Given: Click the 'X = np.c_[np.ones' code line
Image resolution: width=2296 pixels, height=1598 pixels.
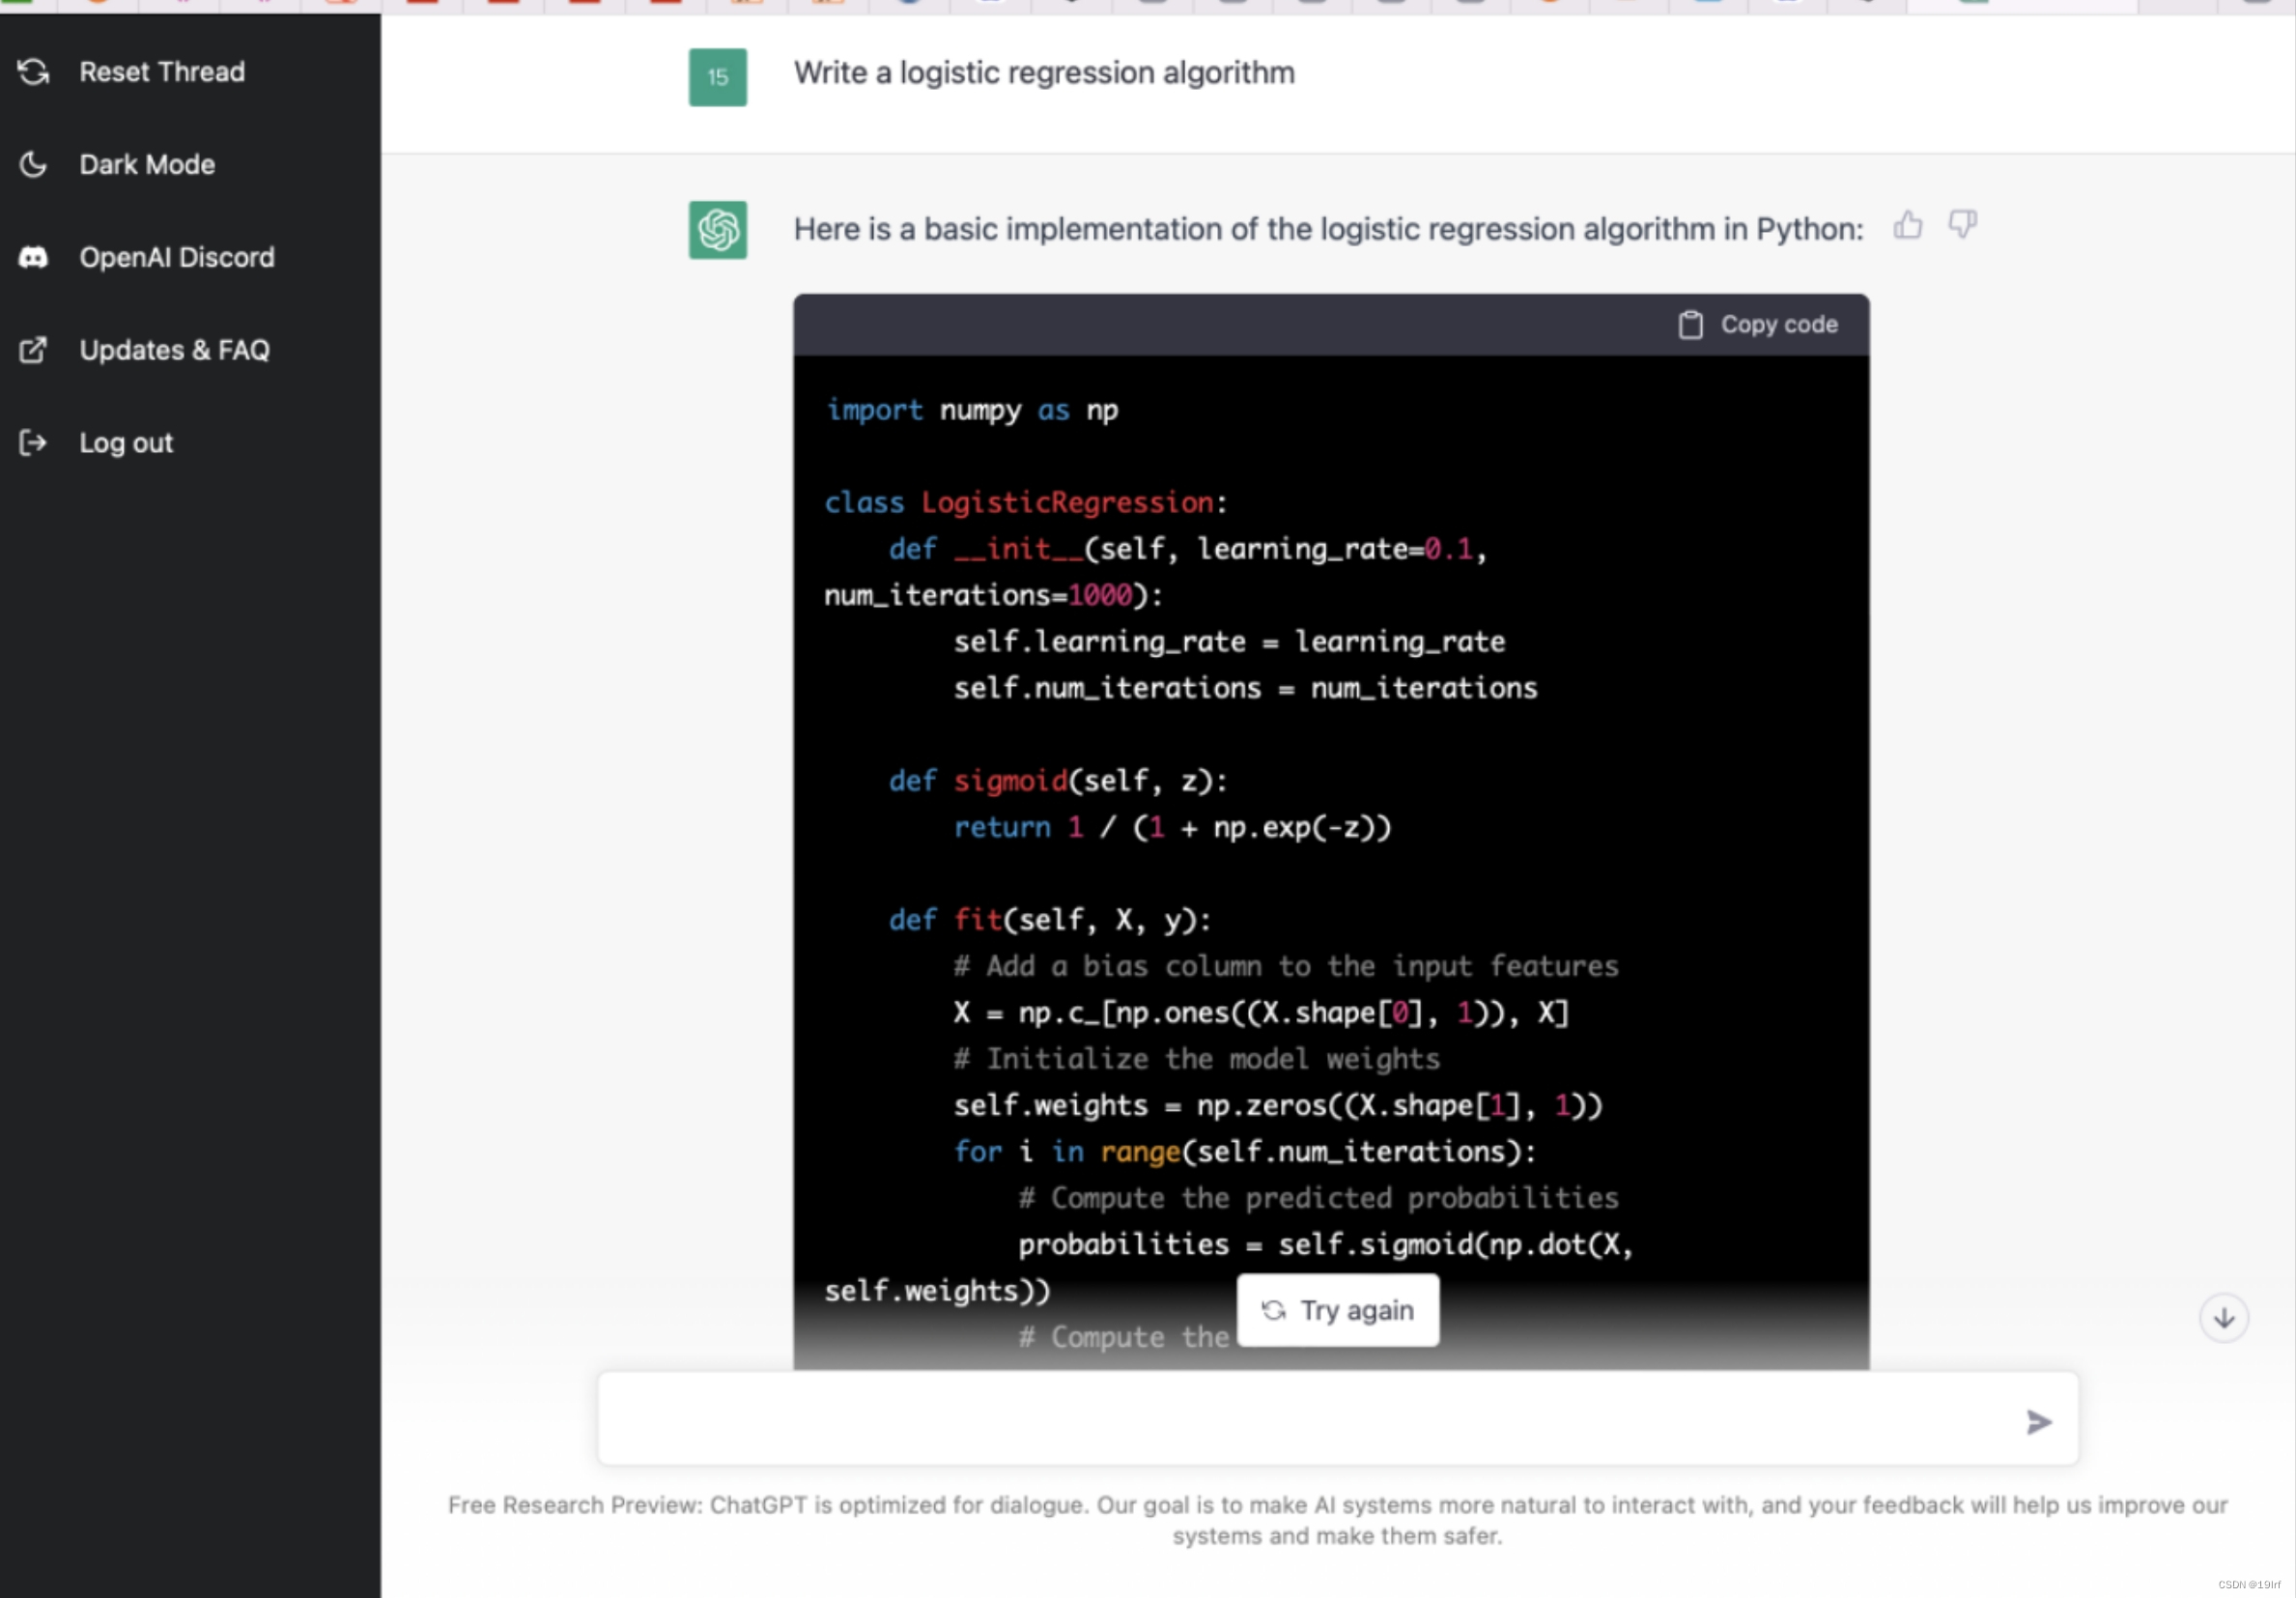Looking at the screenshot, I should [1261, 1013].
